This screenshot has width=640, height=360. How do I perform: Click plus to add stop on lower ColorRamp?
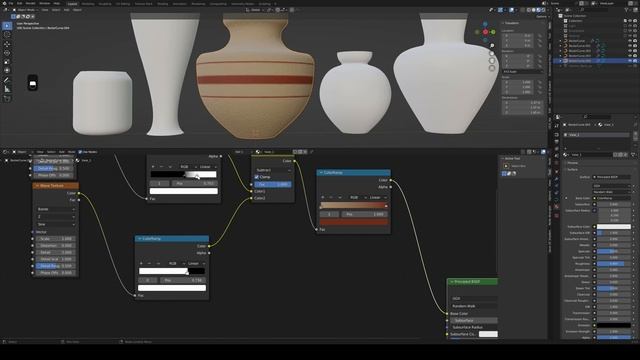[141, 263]
